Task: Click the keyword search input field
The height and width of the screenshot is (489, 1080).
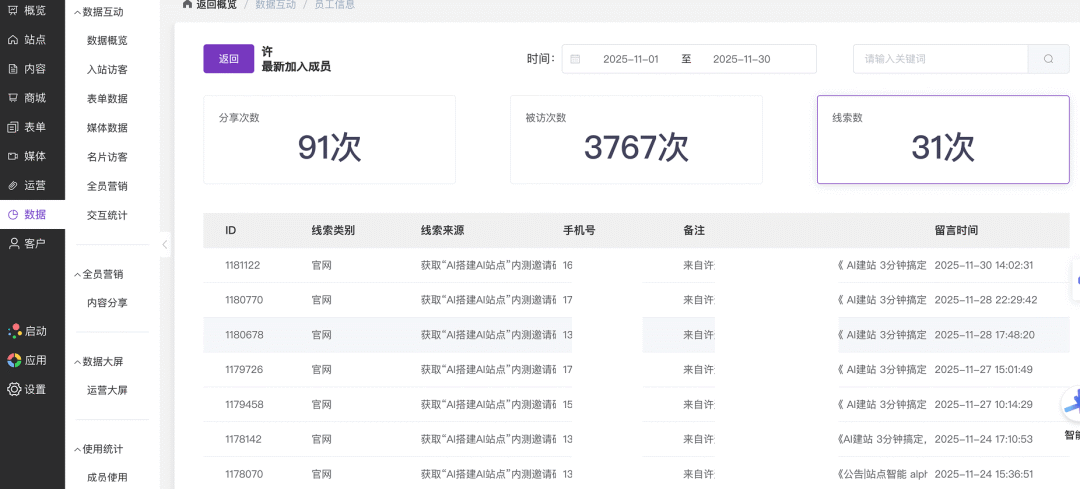Action: tap(940, 59)
